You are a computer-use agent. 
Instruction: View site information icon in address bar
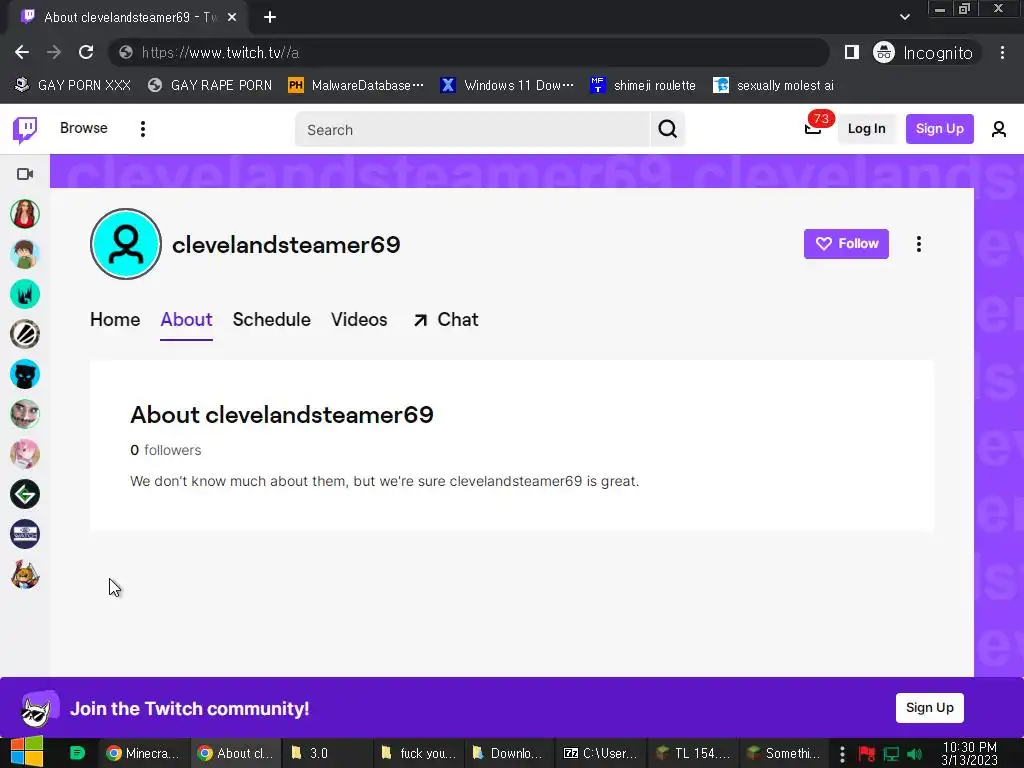pos(126,52)
